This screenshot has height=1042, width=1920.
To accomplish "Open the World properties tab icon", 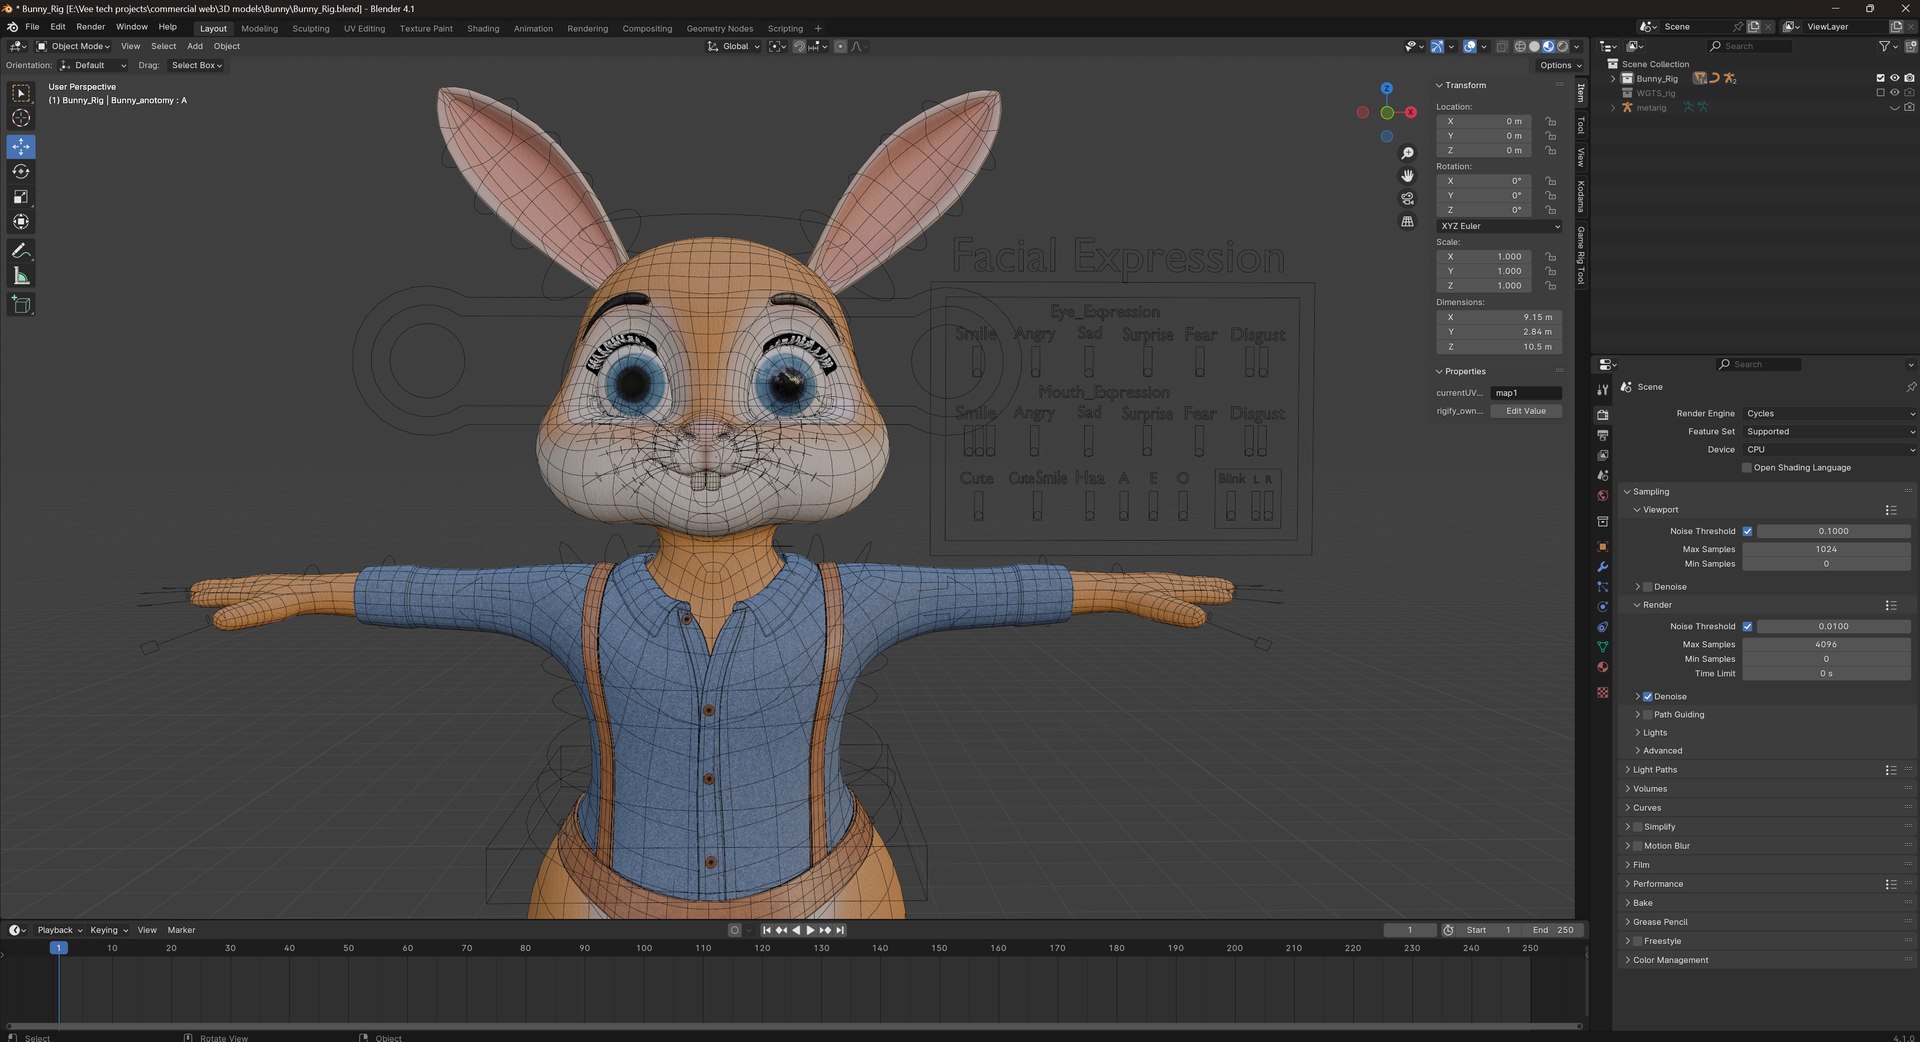I will (1603, 496).
